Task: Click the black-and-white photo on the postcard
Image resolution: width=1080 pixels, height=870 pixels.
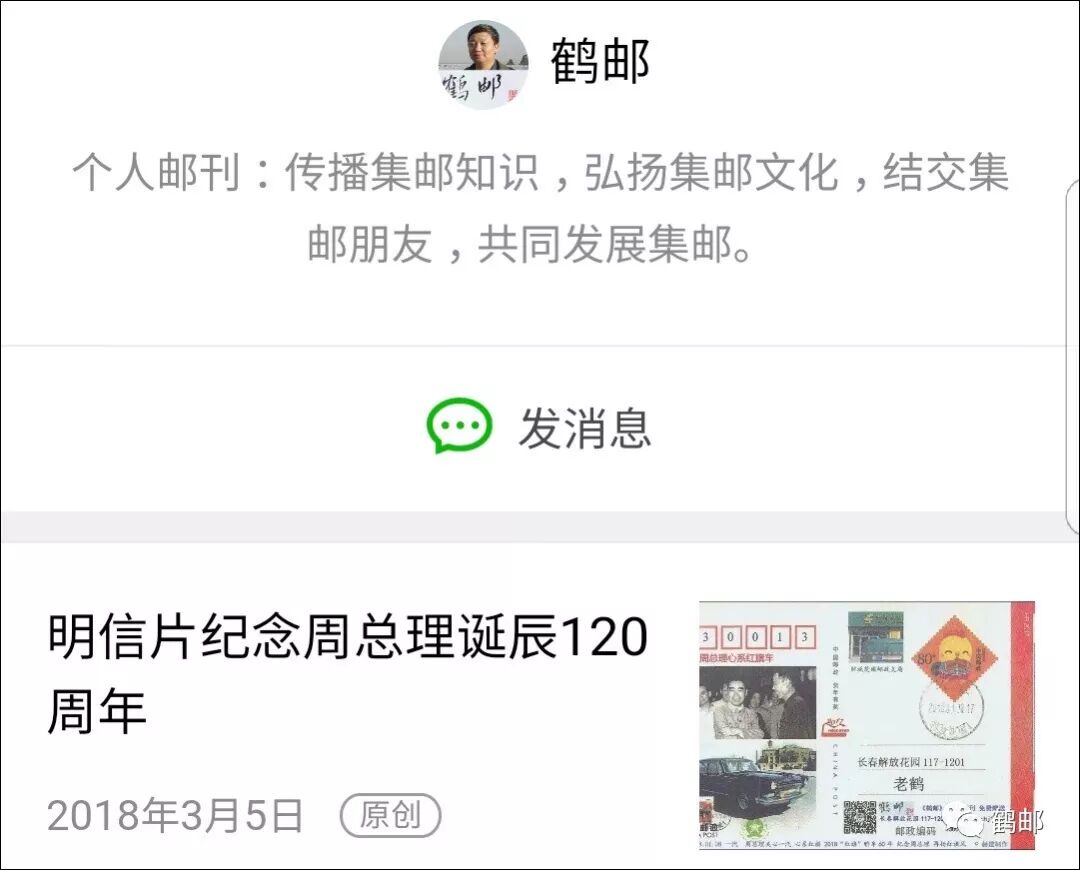Action: pos(758,703)
